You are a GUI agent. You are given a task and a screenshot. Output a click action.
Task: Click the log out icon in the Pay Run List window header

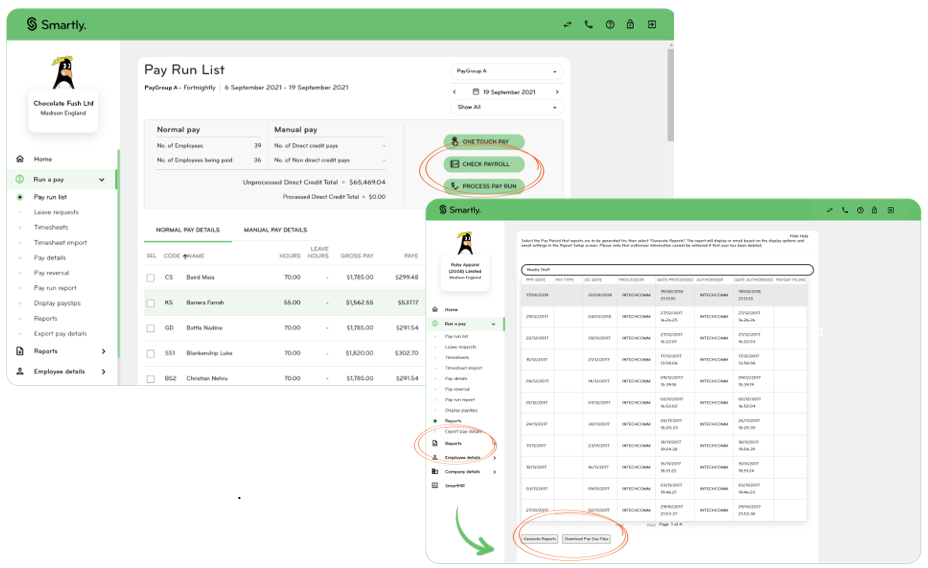(652, 24)
